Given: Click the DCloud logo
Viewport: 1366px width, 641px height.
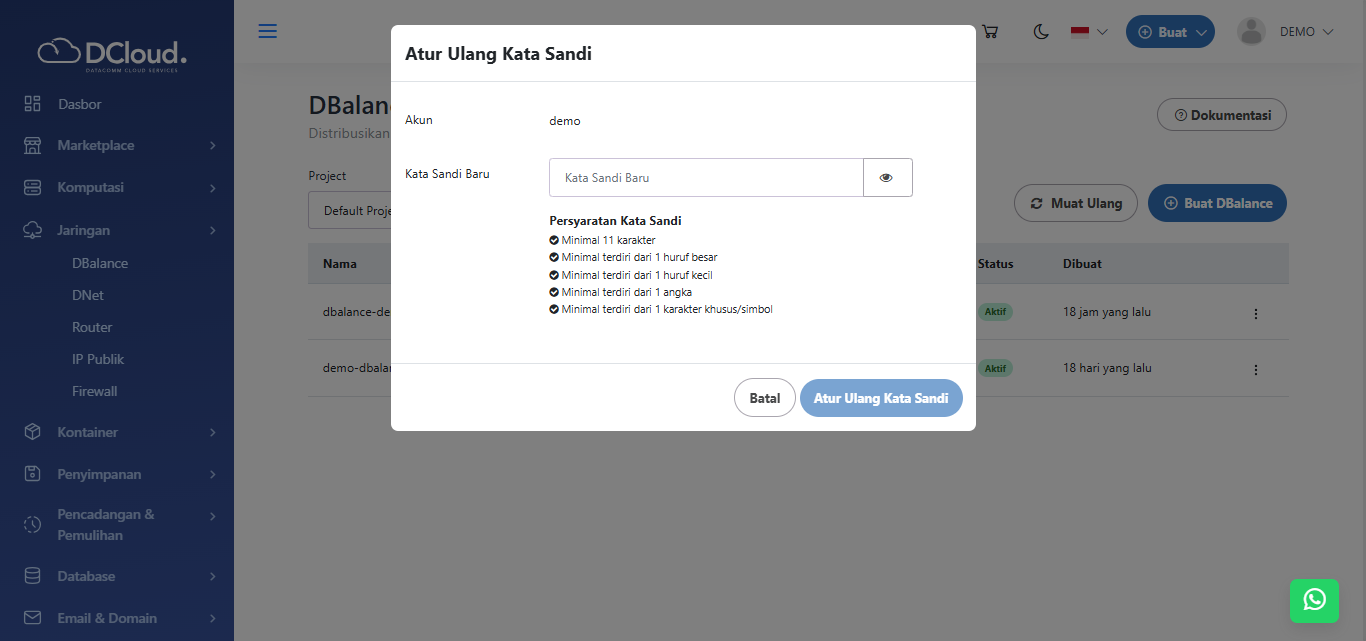Looking at the screenshot, I should [x=113, y=53].
